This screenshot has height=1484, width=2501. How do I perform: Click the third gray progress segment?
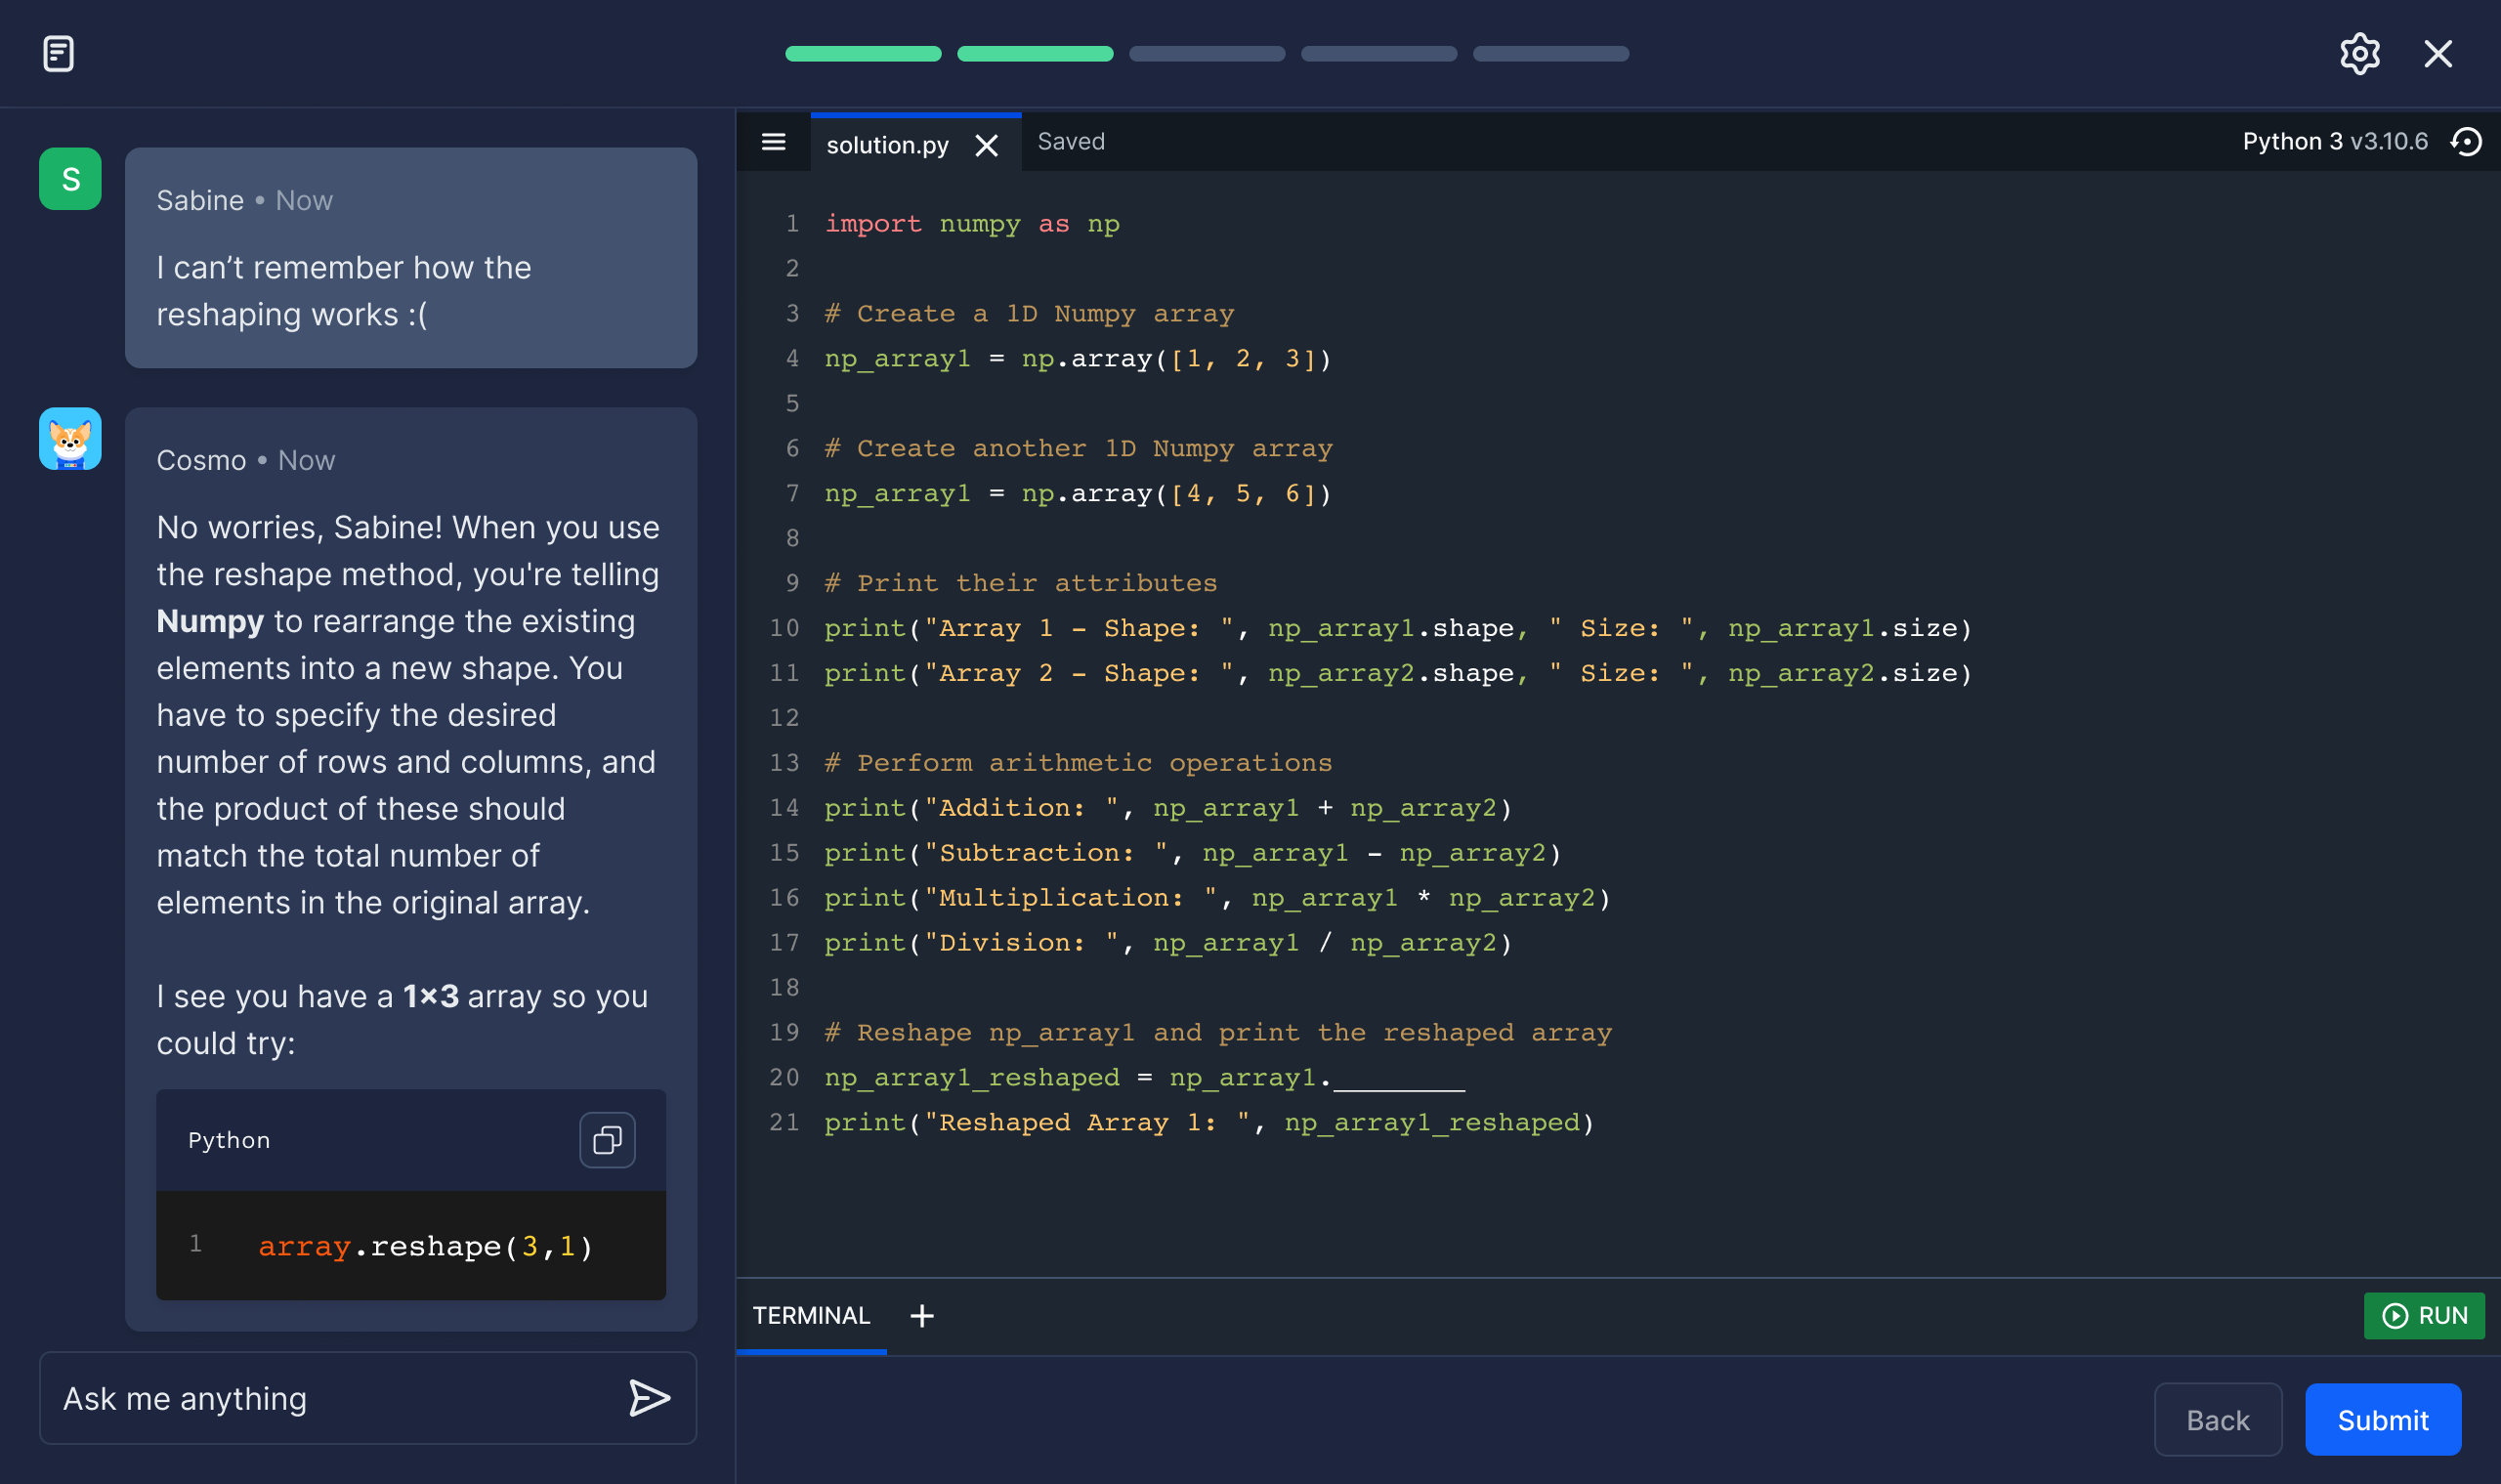(1207, 54)
